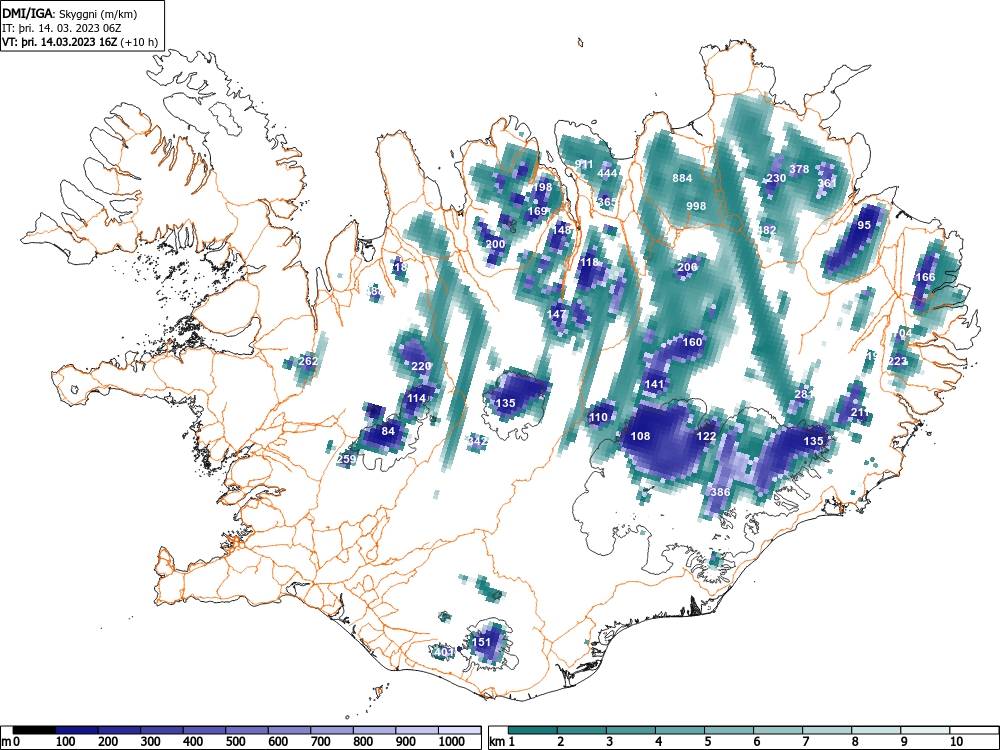
Task: Click the 198 visibility value on the map
Action: (542, 187)
